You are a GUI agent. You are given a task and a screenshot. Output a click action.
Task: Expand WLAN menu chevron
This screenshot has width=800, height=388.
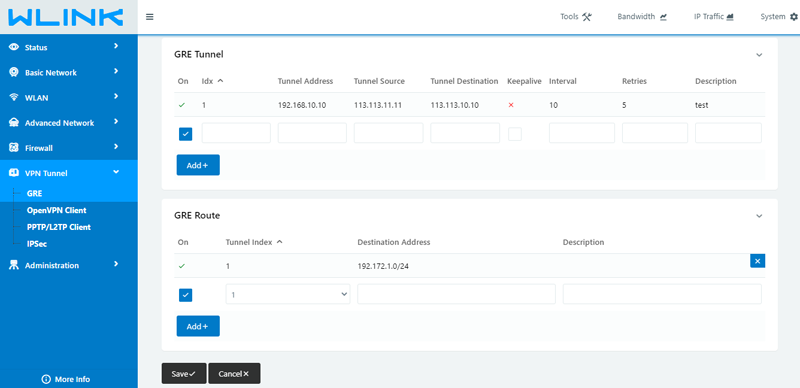pos(116,96)
